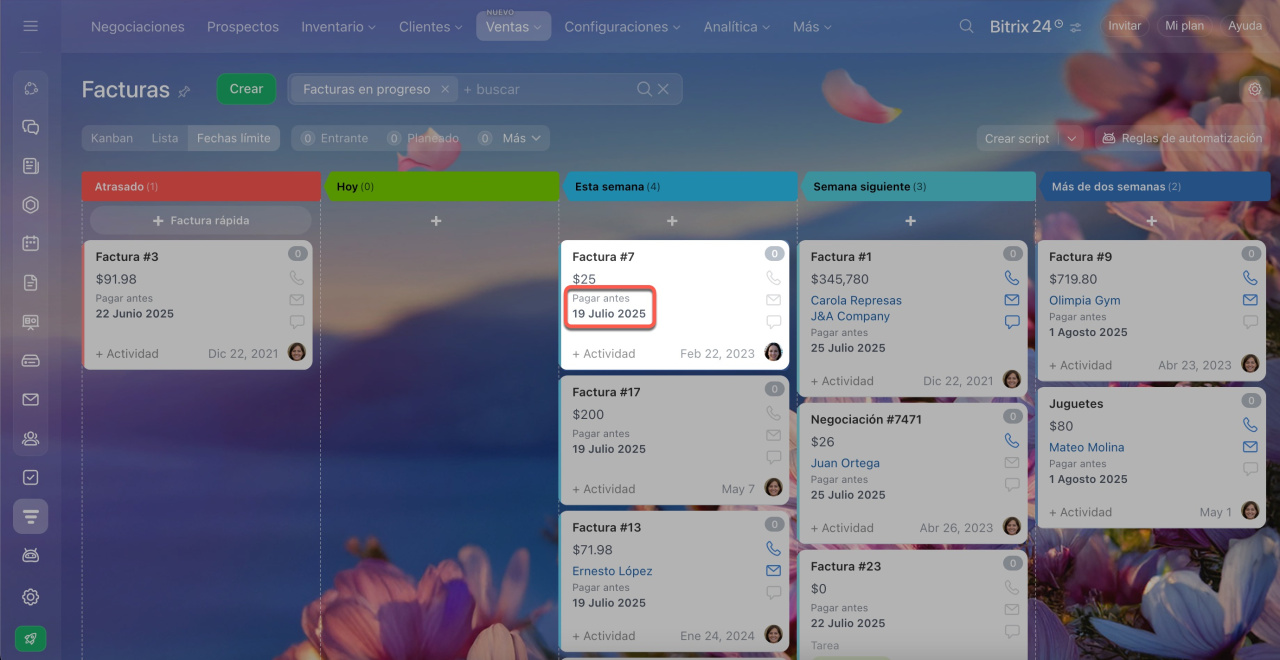Image resolution: width=1280 pixels, height=660 pixels.
Task: Select Fechas límite view tab
Action: point(234,138)
